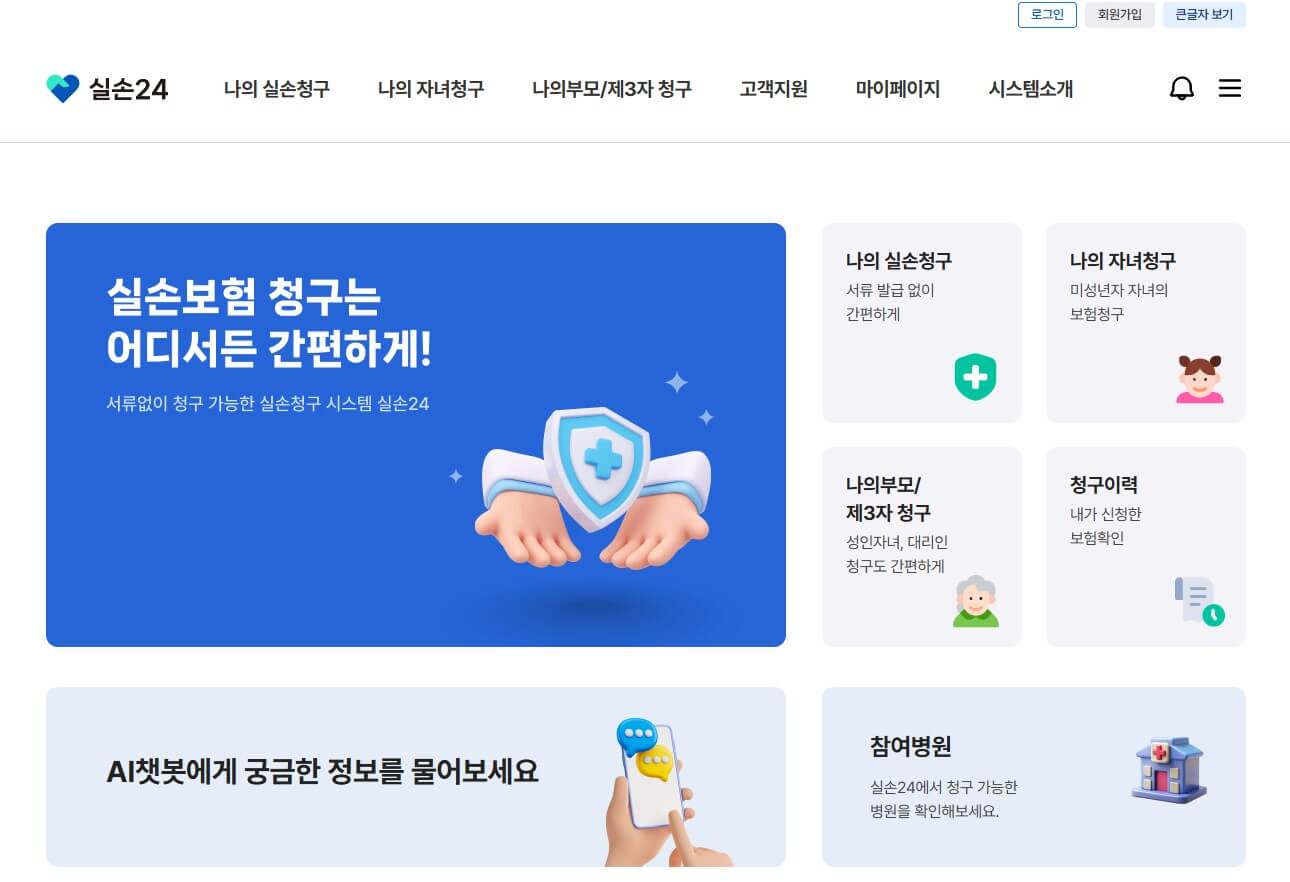Screen dimensions: 1290x882
Task: Go to 마이페이지 in navigation
Action: (898, 89)
